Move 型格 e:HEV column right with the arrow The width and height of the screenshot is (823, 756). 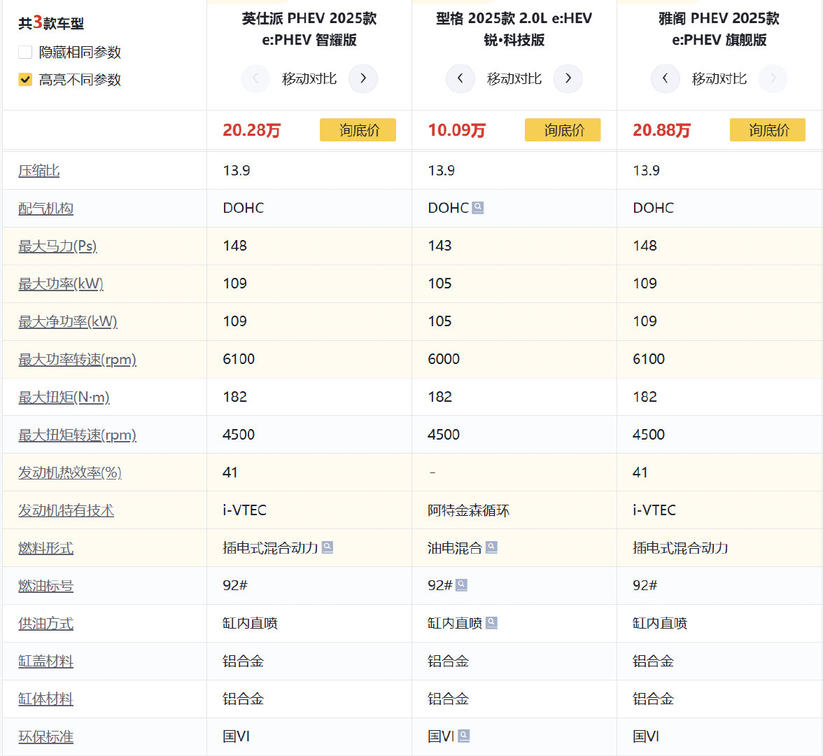[x=568, y=79]
